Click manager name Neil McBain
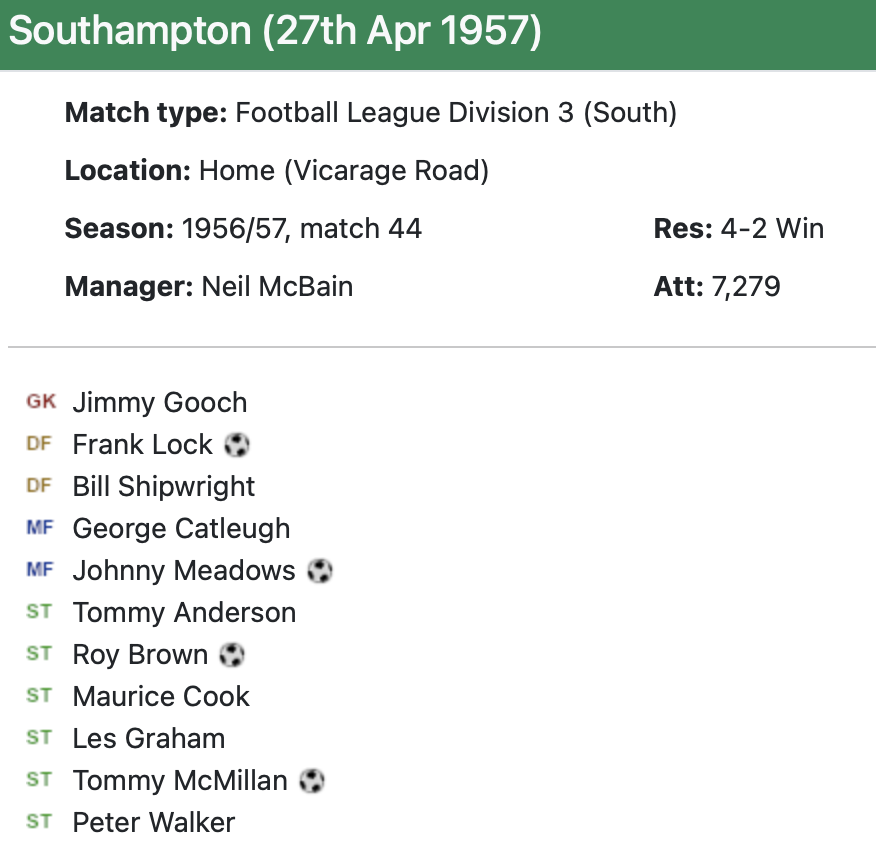This screenshot has height=856, width=876. 277,287
